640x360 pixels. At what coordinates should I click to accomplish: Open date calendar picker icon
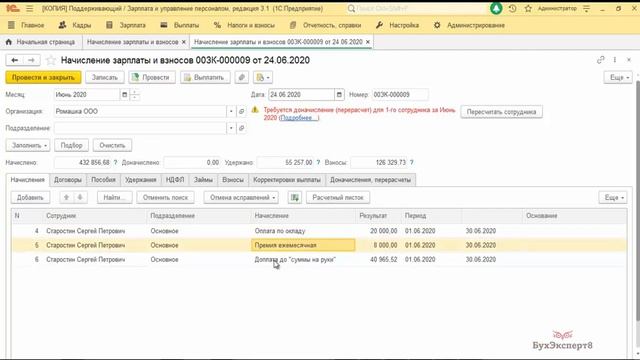point(339,95)
